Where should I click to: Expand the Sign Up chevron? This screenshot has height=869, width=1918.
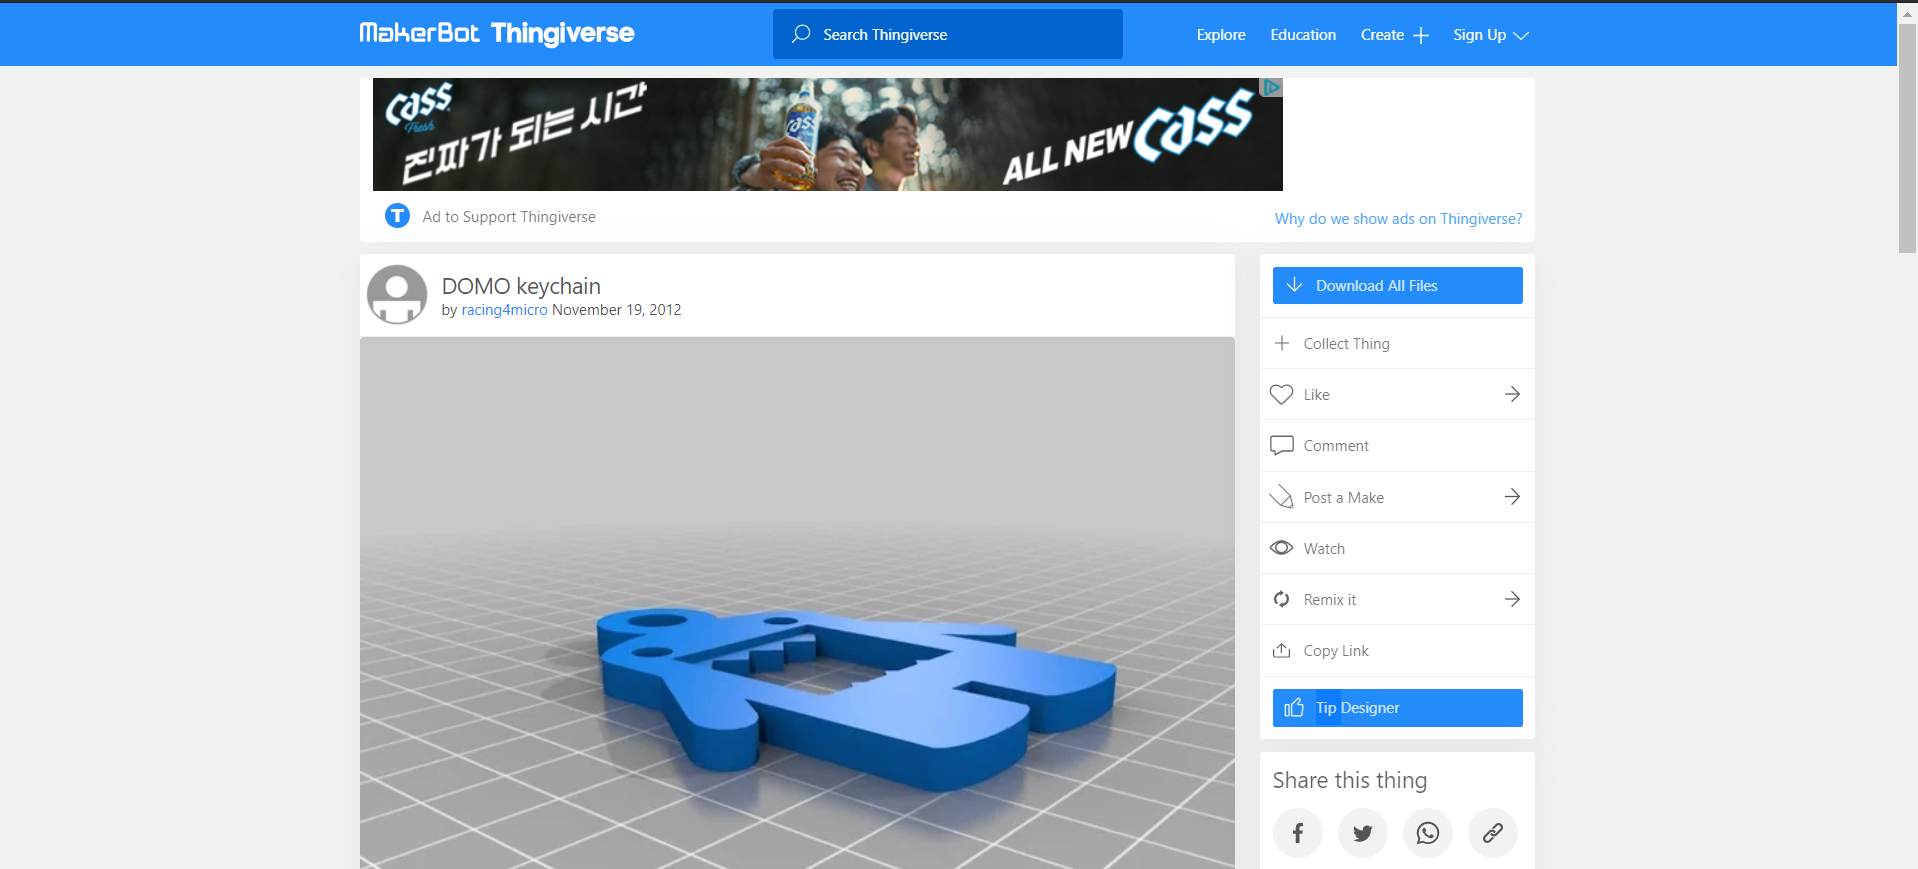1521,36
